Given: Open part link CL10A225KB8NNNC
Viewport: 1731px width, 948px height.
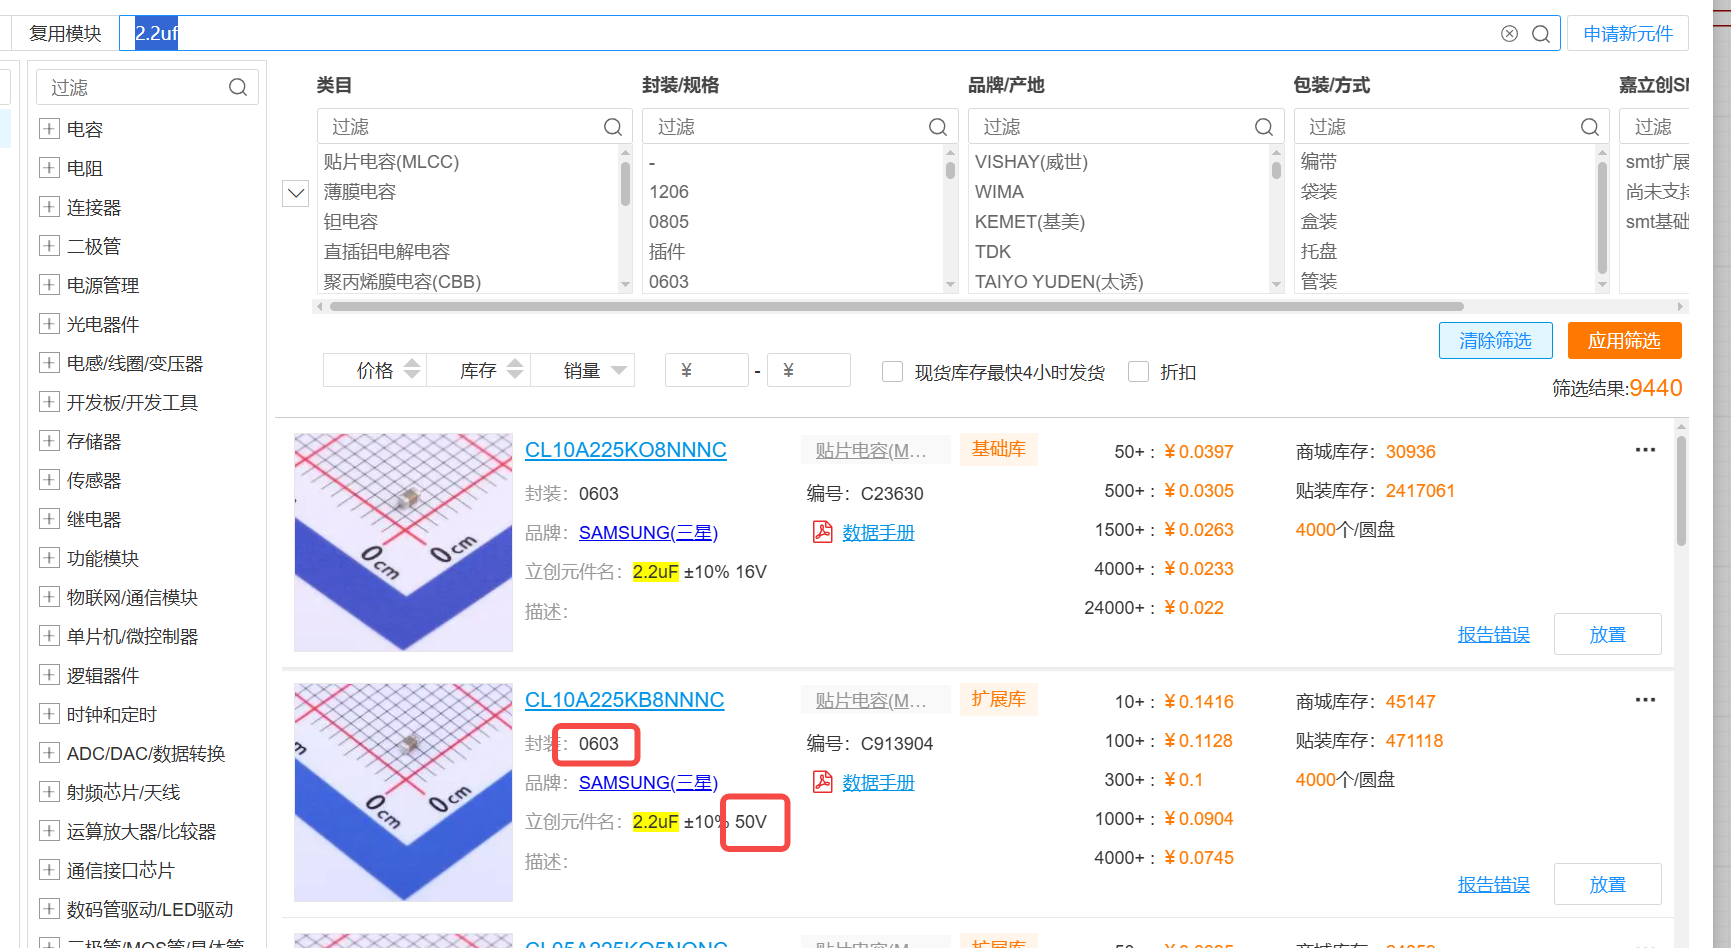Looking at the screenshot, I should [625, 700].
